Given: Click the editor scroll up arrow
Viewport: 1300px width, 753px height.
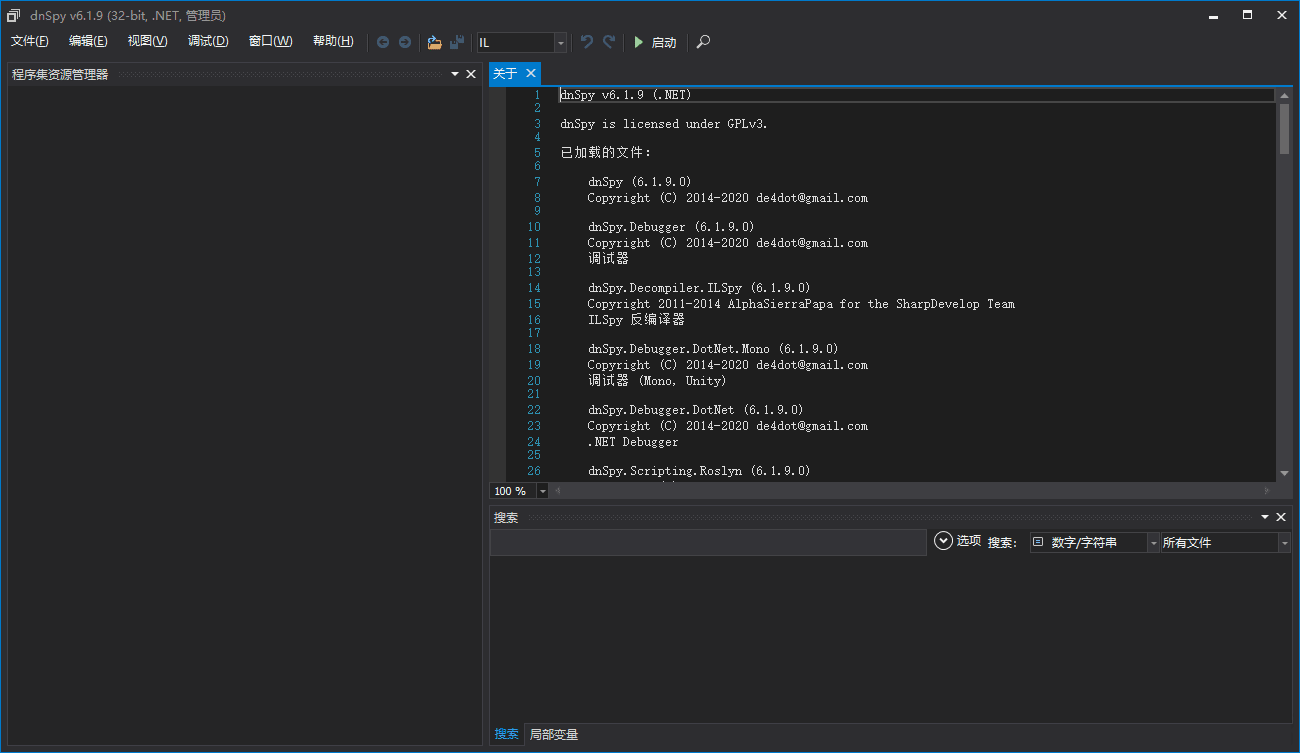Looking at the screenshot, I should click(1284, 98).
